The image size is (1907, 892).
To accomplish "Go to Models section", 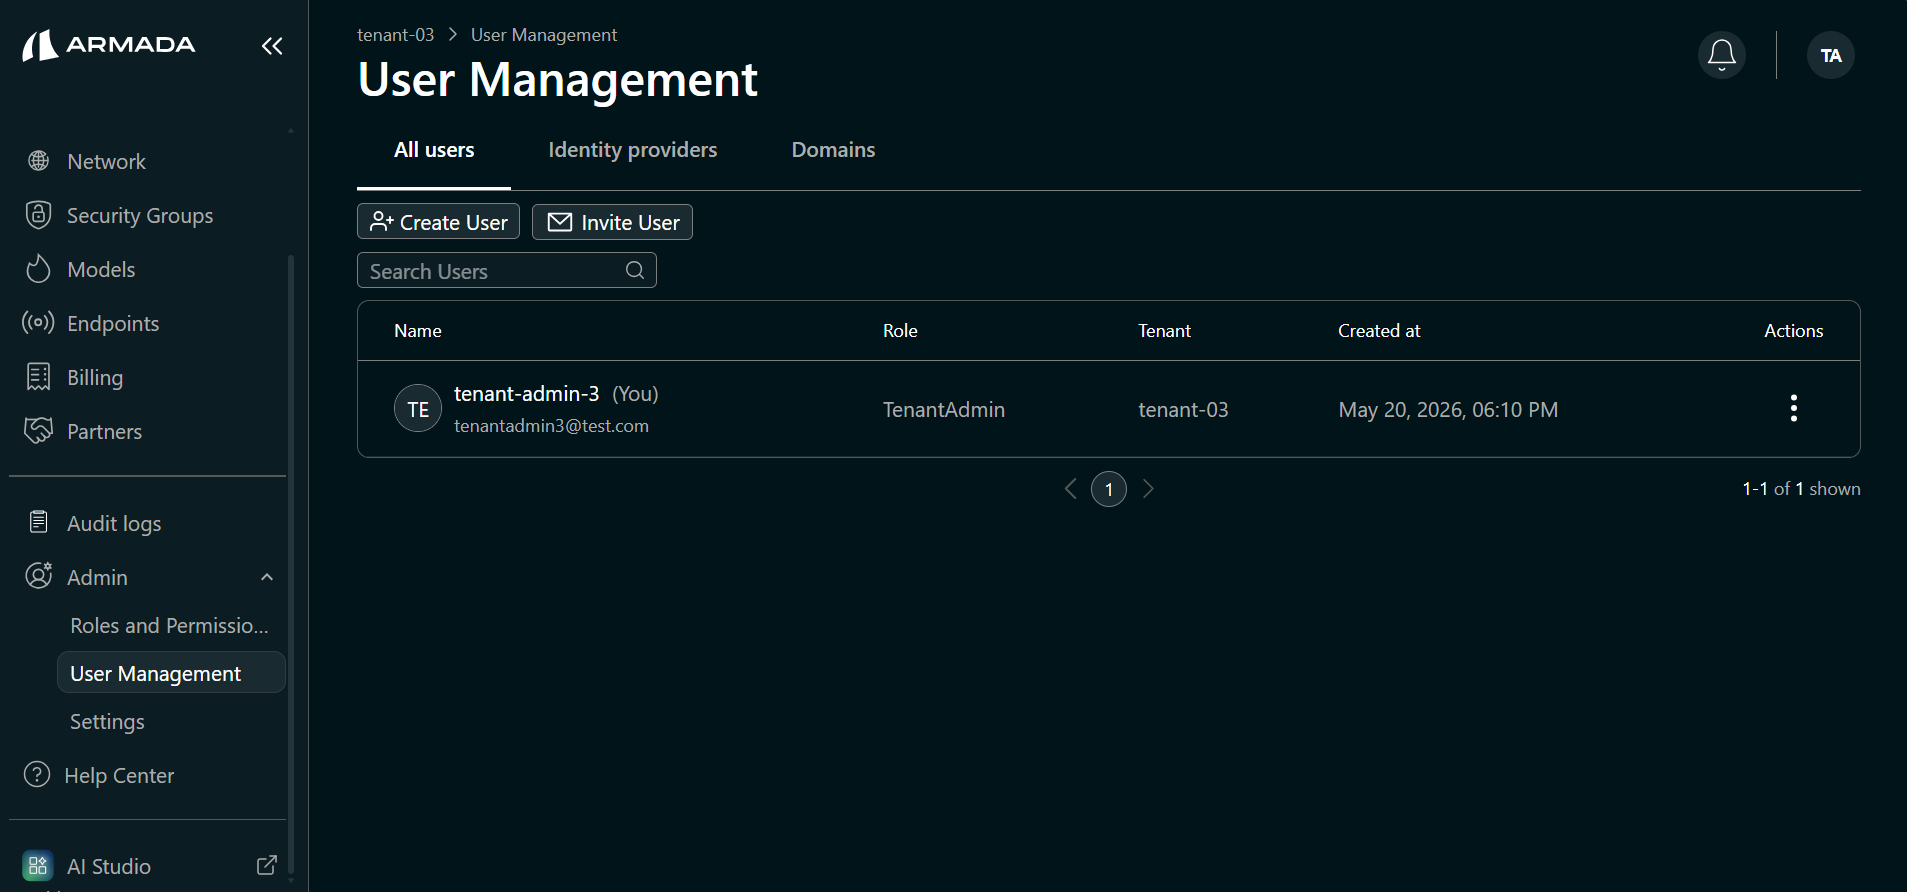I will 100,270.
